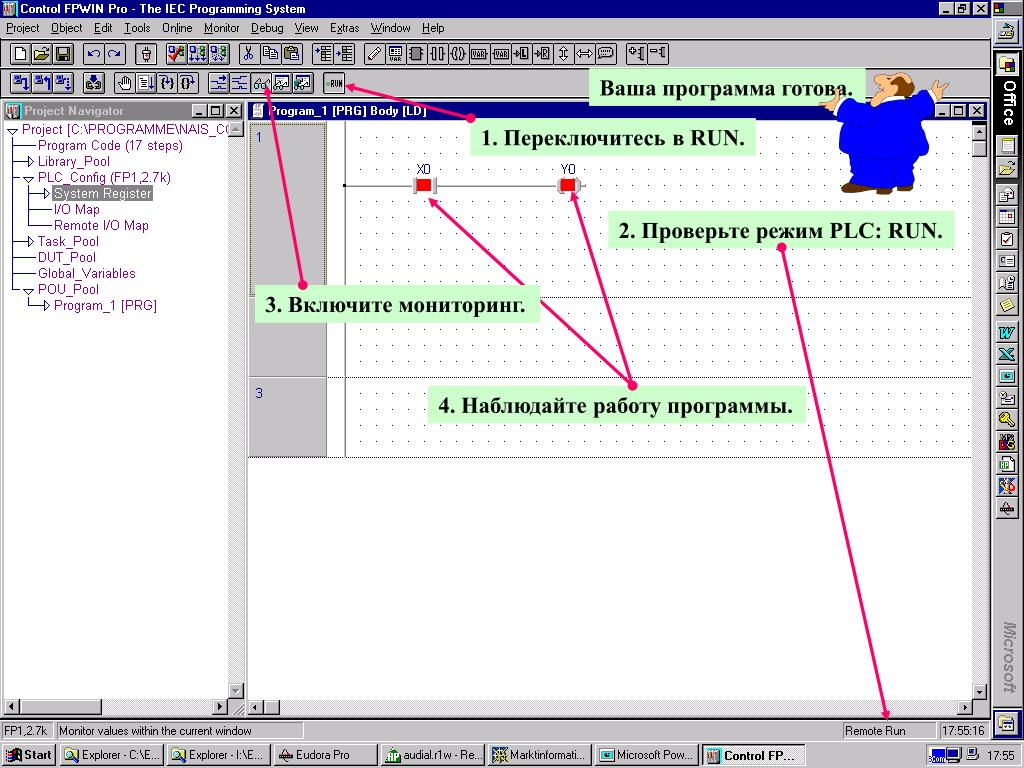This screenshot has height=768, width=1024.
Task: Open the Tools menu
Action: point(137,28)
